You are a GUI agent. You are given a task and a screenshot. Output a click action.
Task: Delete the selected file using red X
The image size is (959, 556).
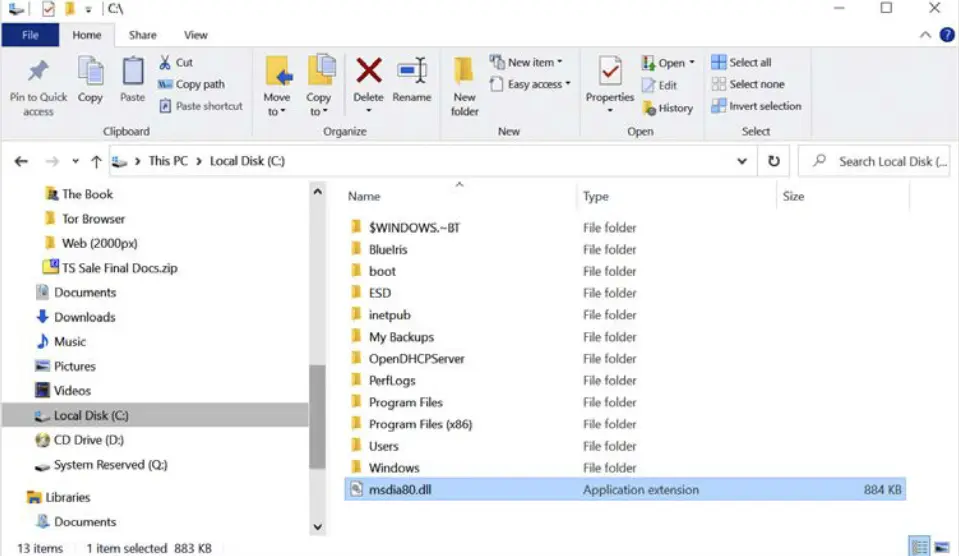pyautogui.click(x=368, y=72)
